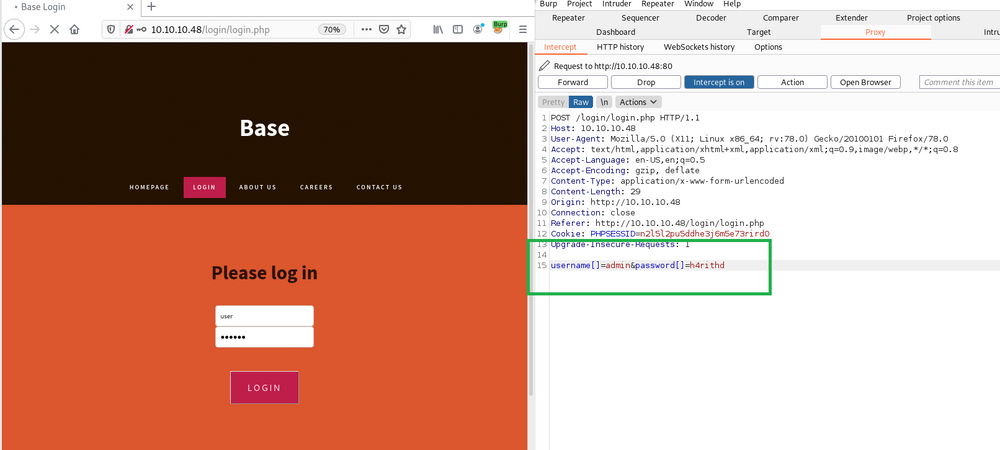
Task: Open the Firefox home page
Action: click(75, 29)
